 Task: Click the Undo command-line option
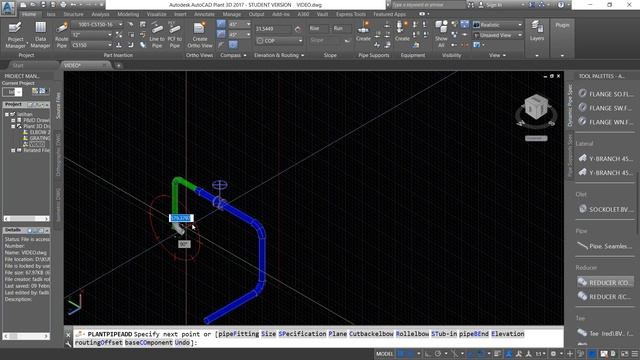(182, 342)
